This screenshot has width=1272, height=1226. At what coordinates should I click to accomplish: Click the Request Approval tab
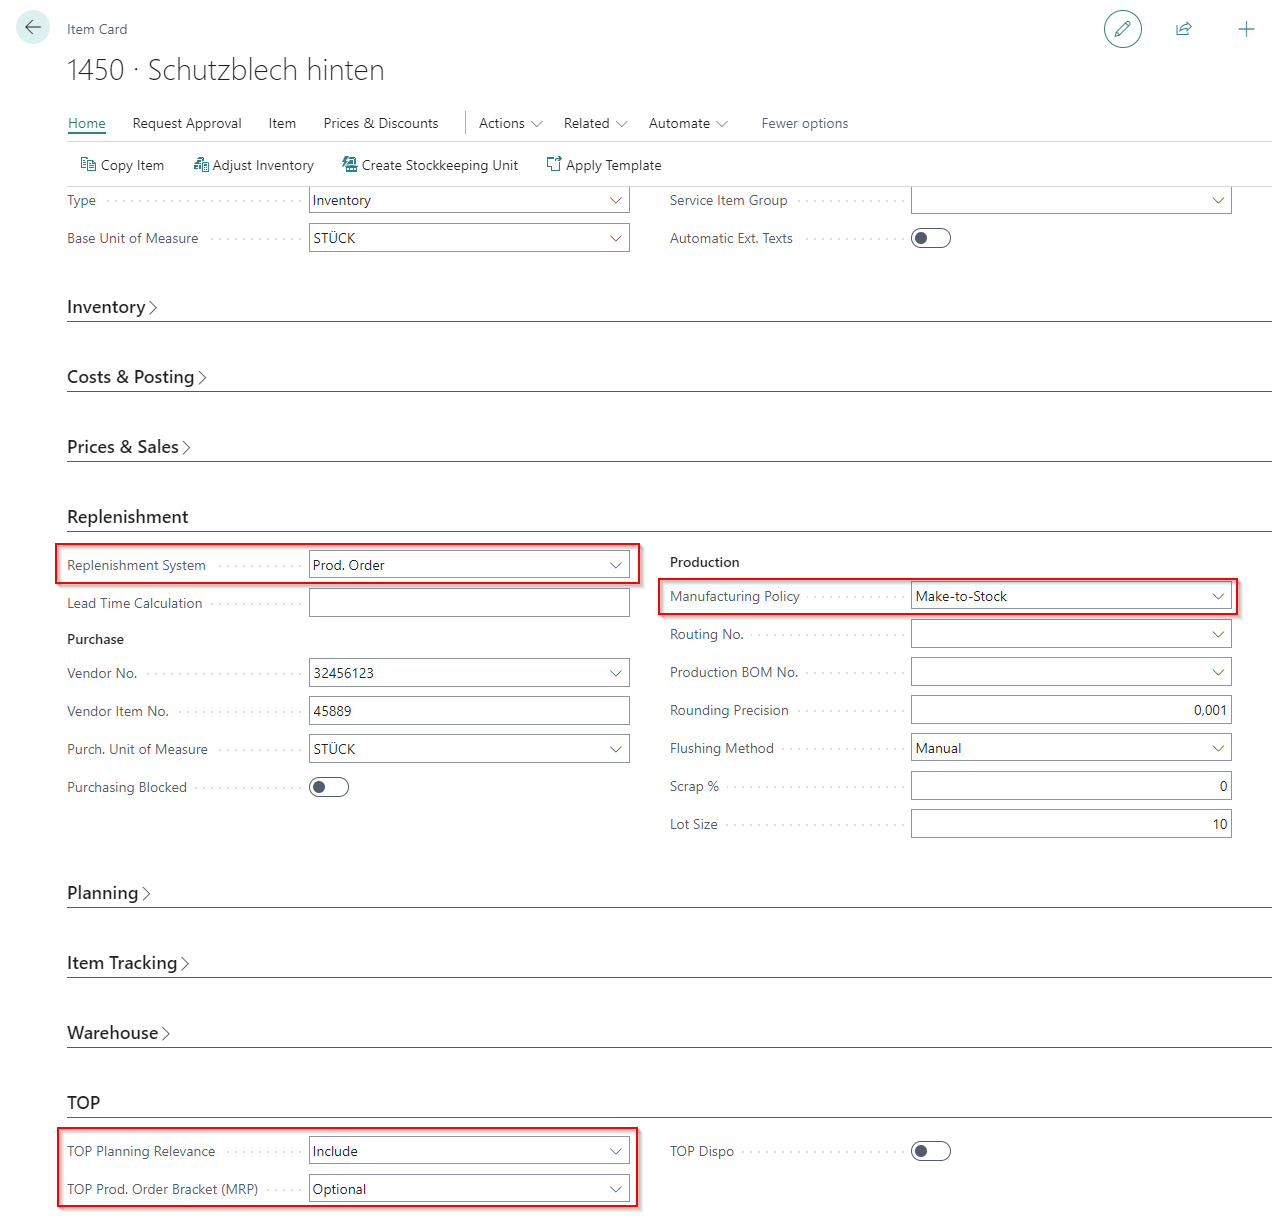[x=187, y=123]
